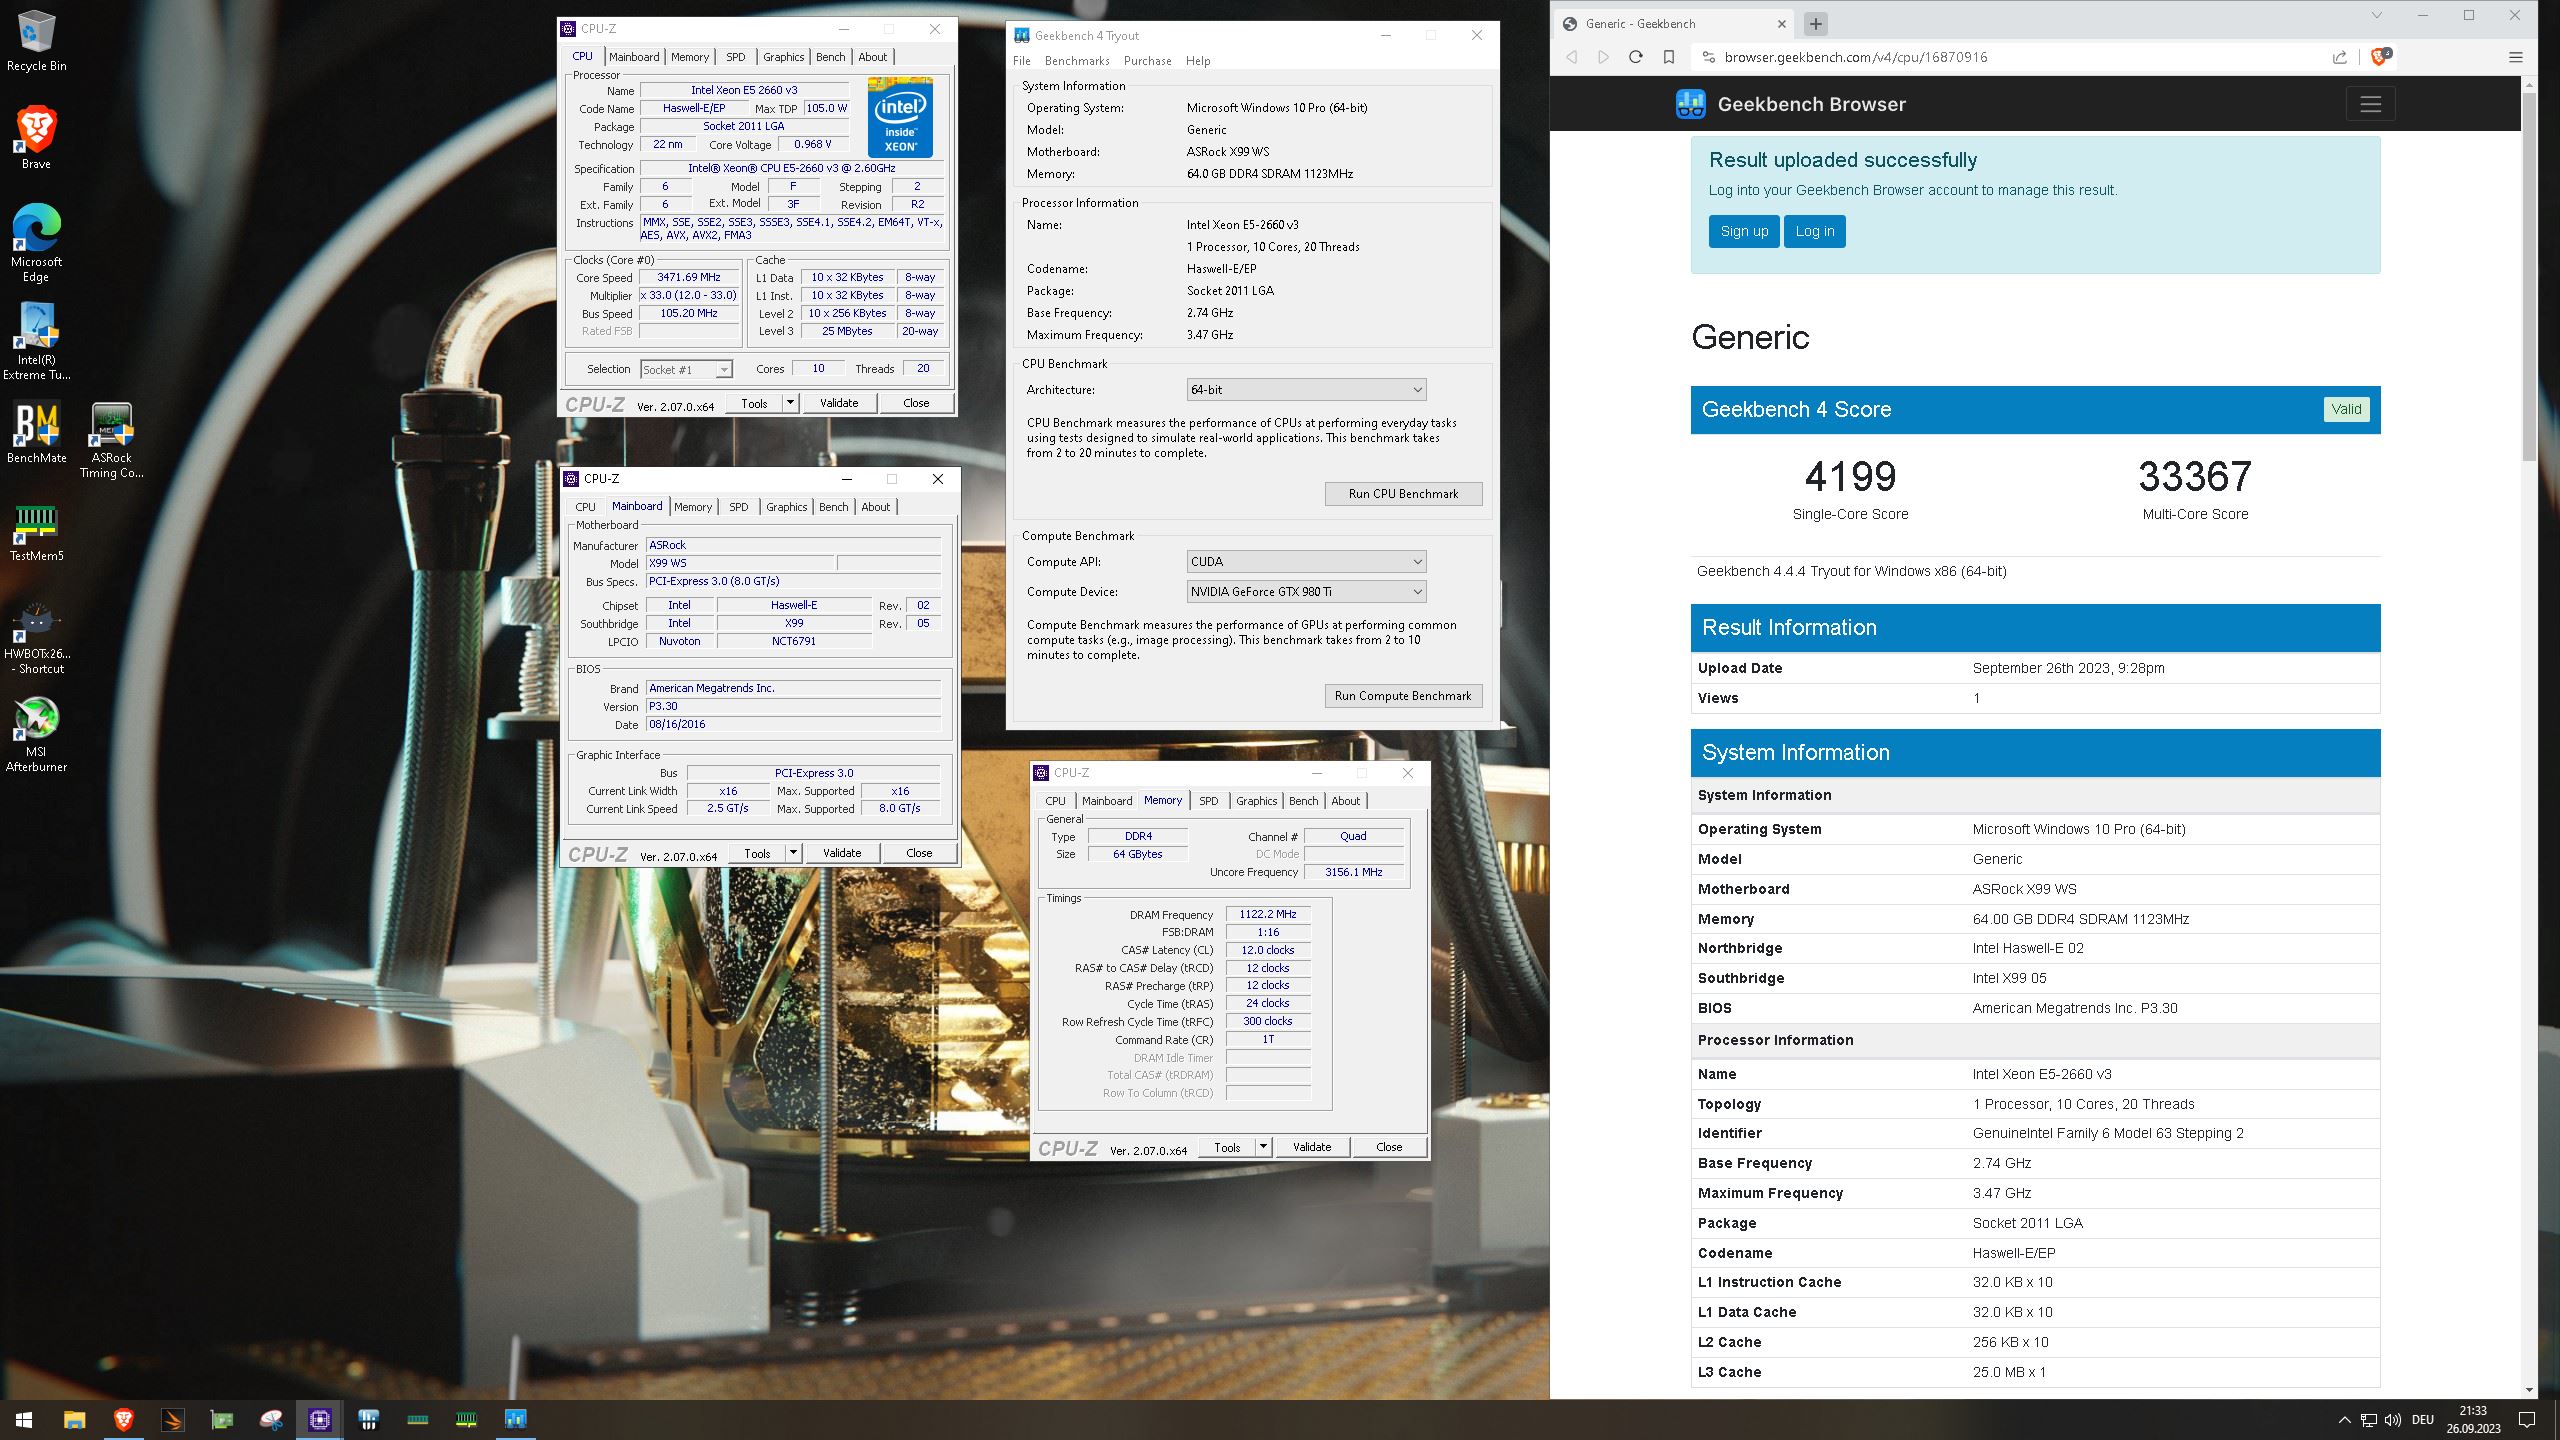This screenshot has width=2560, height=1440.
Task: Open the Benchmarks menu in Geekbench
Action: (x=1077, y=61)
